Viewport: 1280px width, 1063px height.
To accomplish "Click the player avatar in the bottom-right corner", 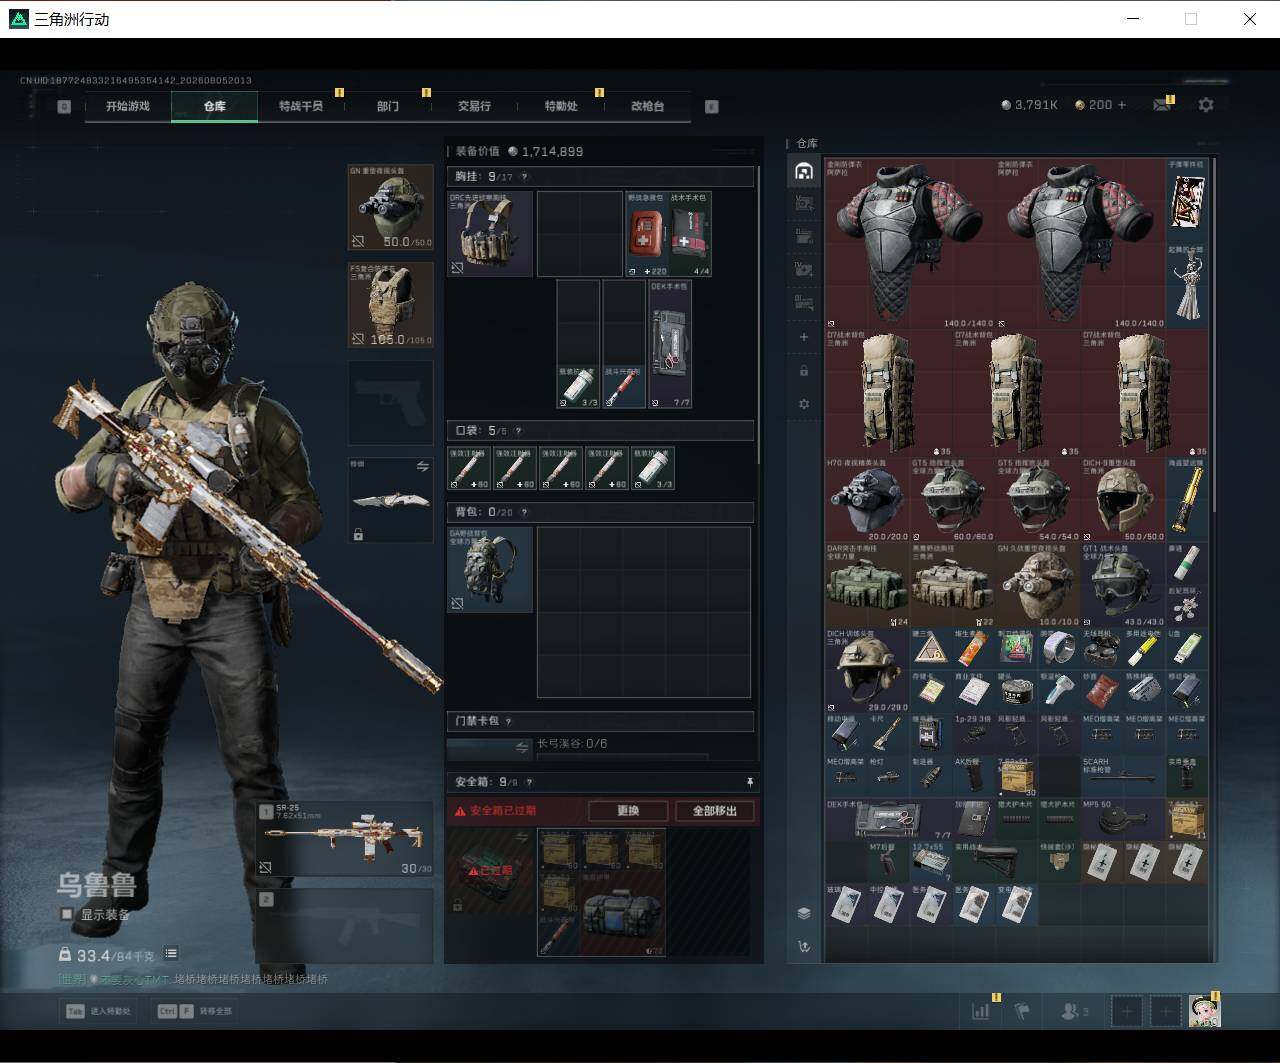I will 1205,1011.
